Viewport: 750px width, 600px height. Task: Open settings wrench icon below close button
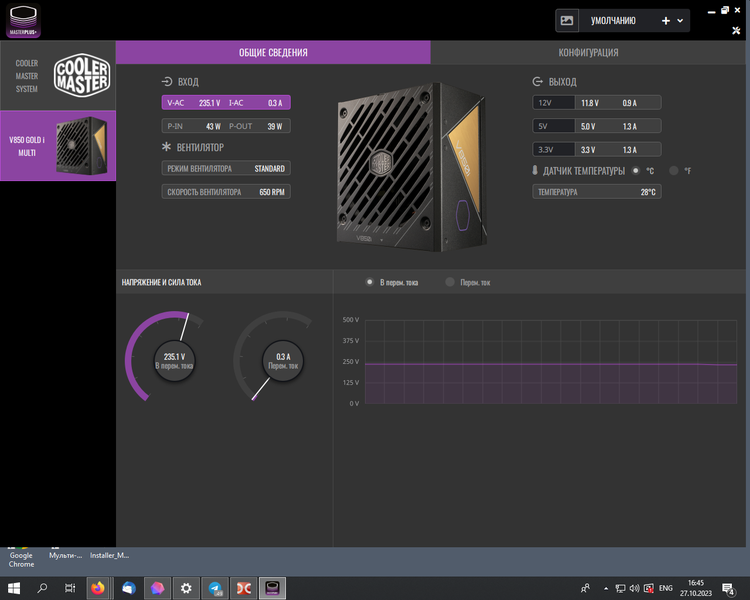(x=736, y=31)
